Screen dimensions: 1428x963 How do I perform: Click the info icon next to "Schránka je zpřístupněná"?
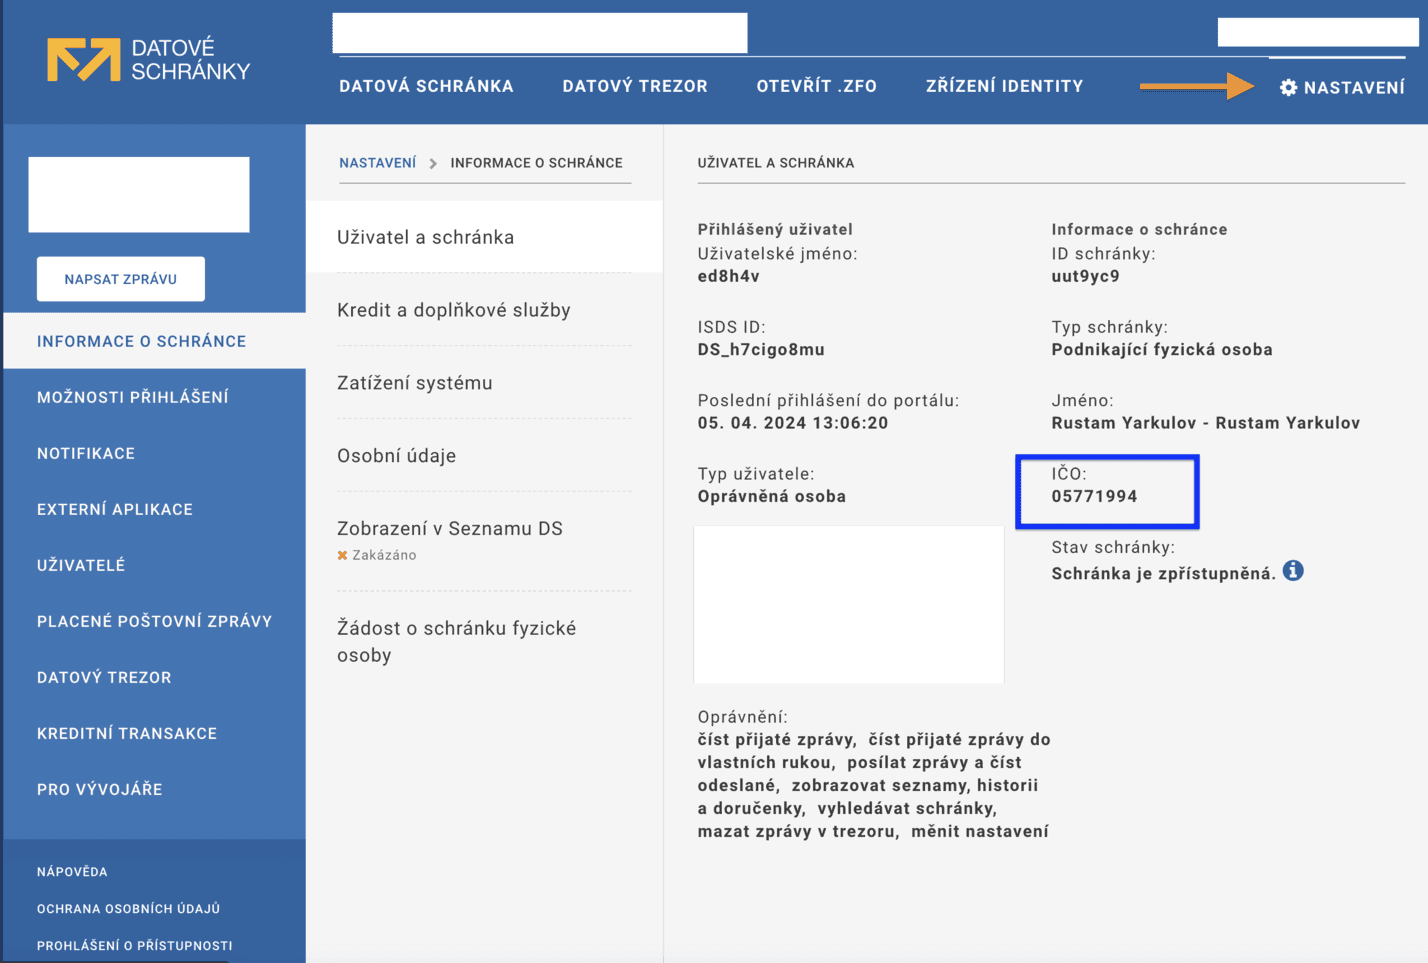[1294, 570]
